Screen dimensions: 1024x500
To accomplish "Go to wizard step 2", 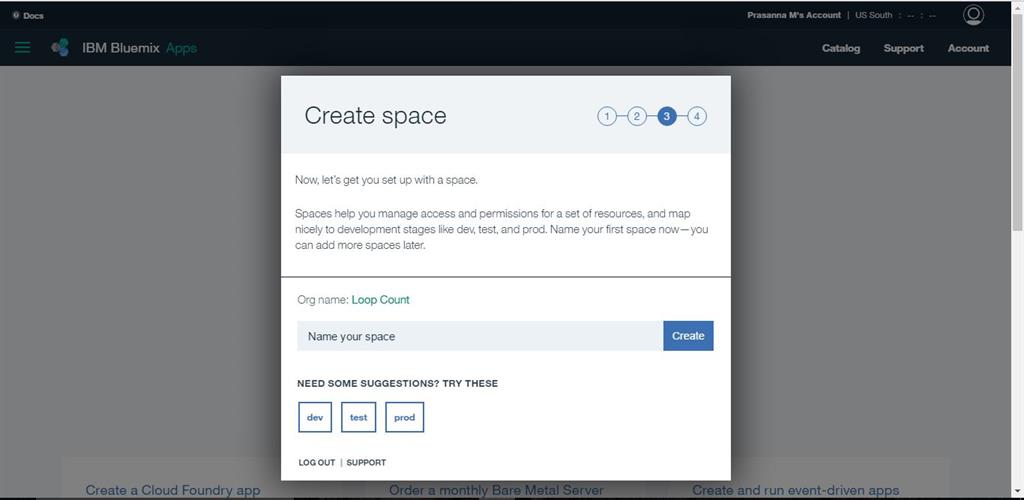I will click(637, 117).
